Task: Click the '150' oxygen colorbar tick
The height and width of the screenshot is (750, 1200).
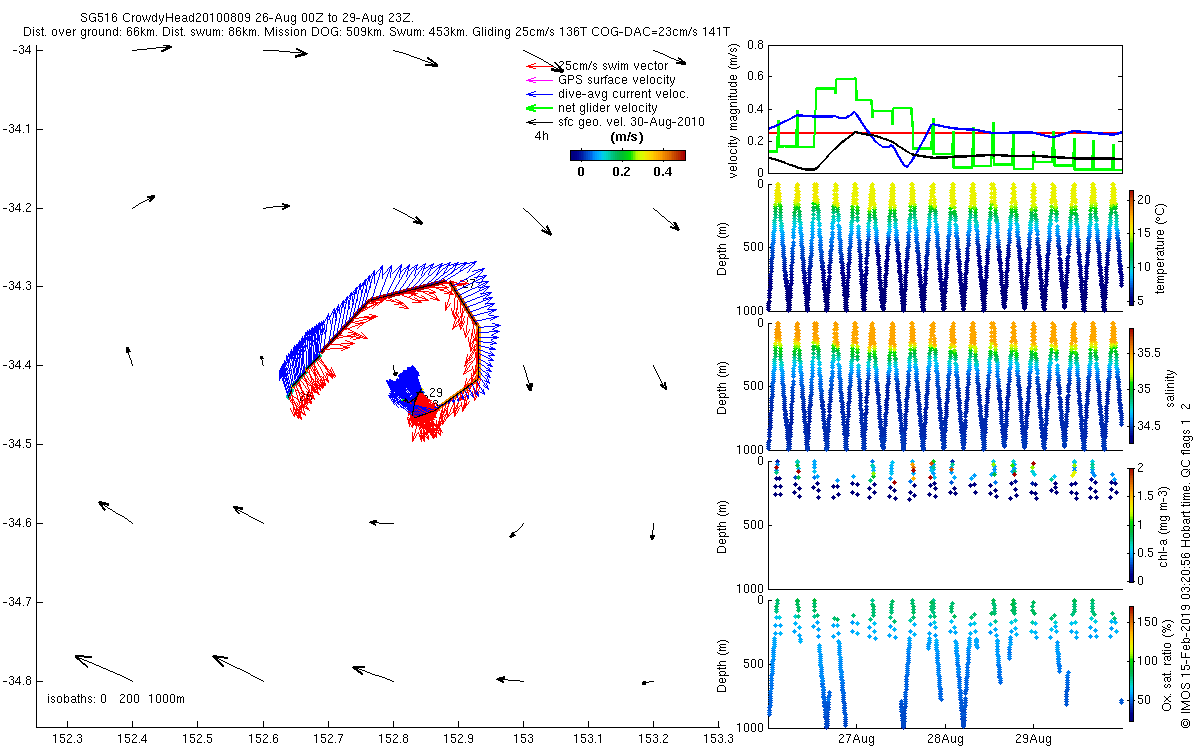Action: point(1149,622)
